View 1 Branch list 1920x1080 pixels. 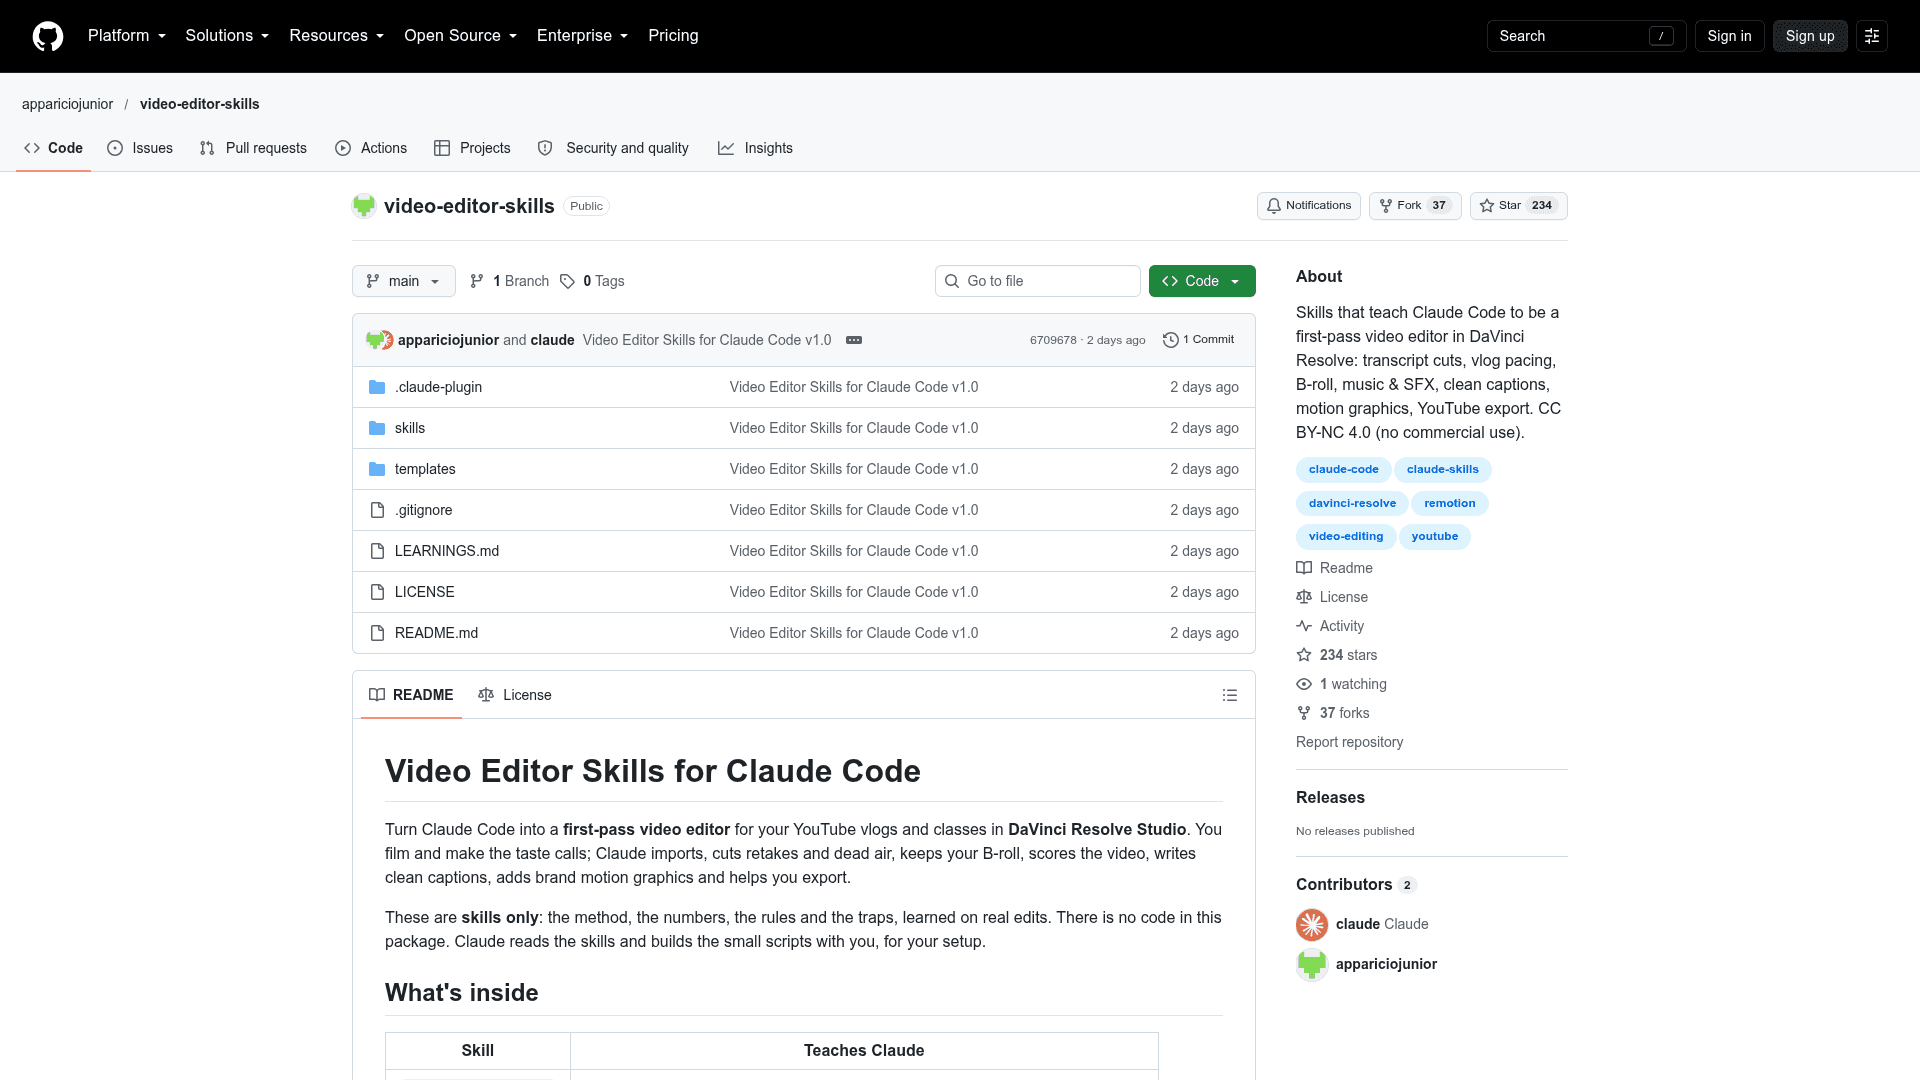point(510,281)
